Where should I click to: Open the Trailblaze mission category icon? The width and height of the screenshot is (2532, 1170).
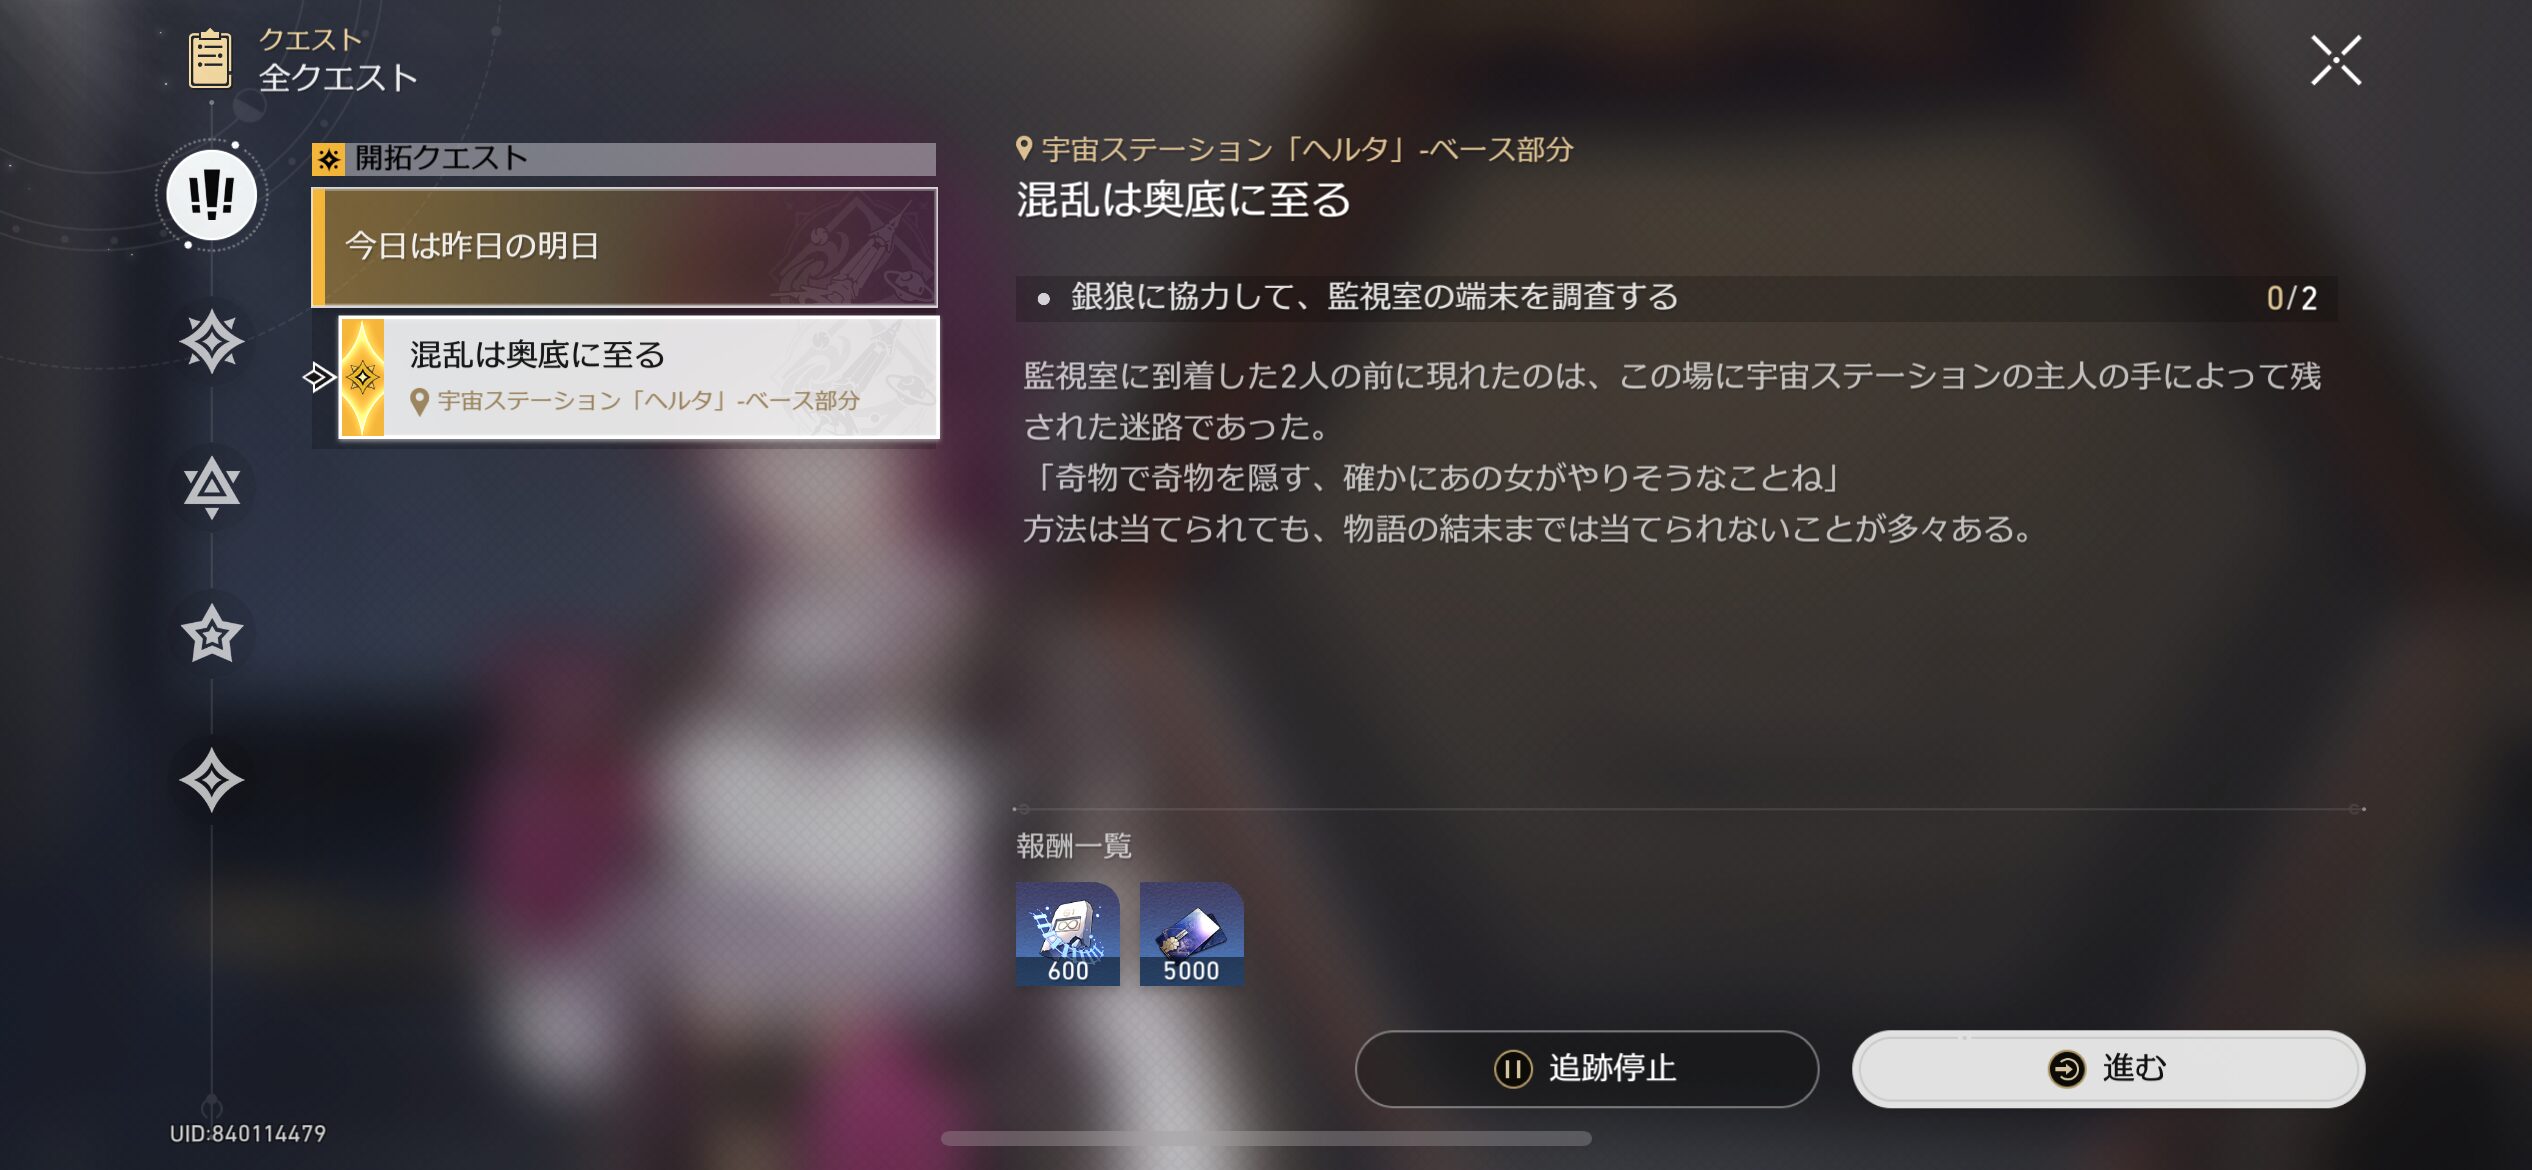pyautogui.click(x=211, y=342)
